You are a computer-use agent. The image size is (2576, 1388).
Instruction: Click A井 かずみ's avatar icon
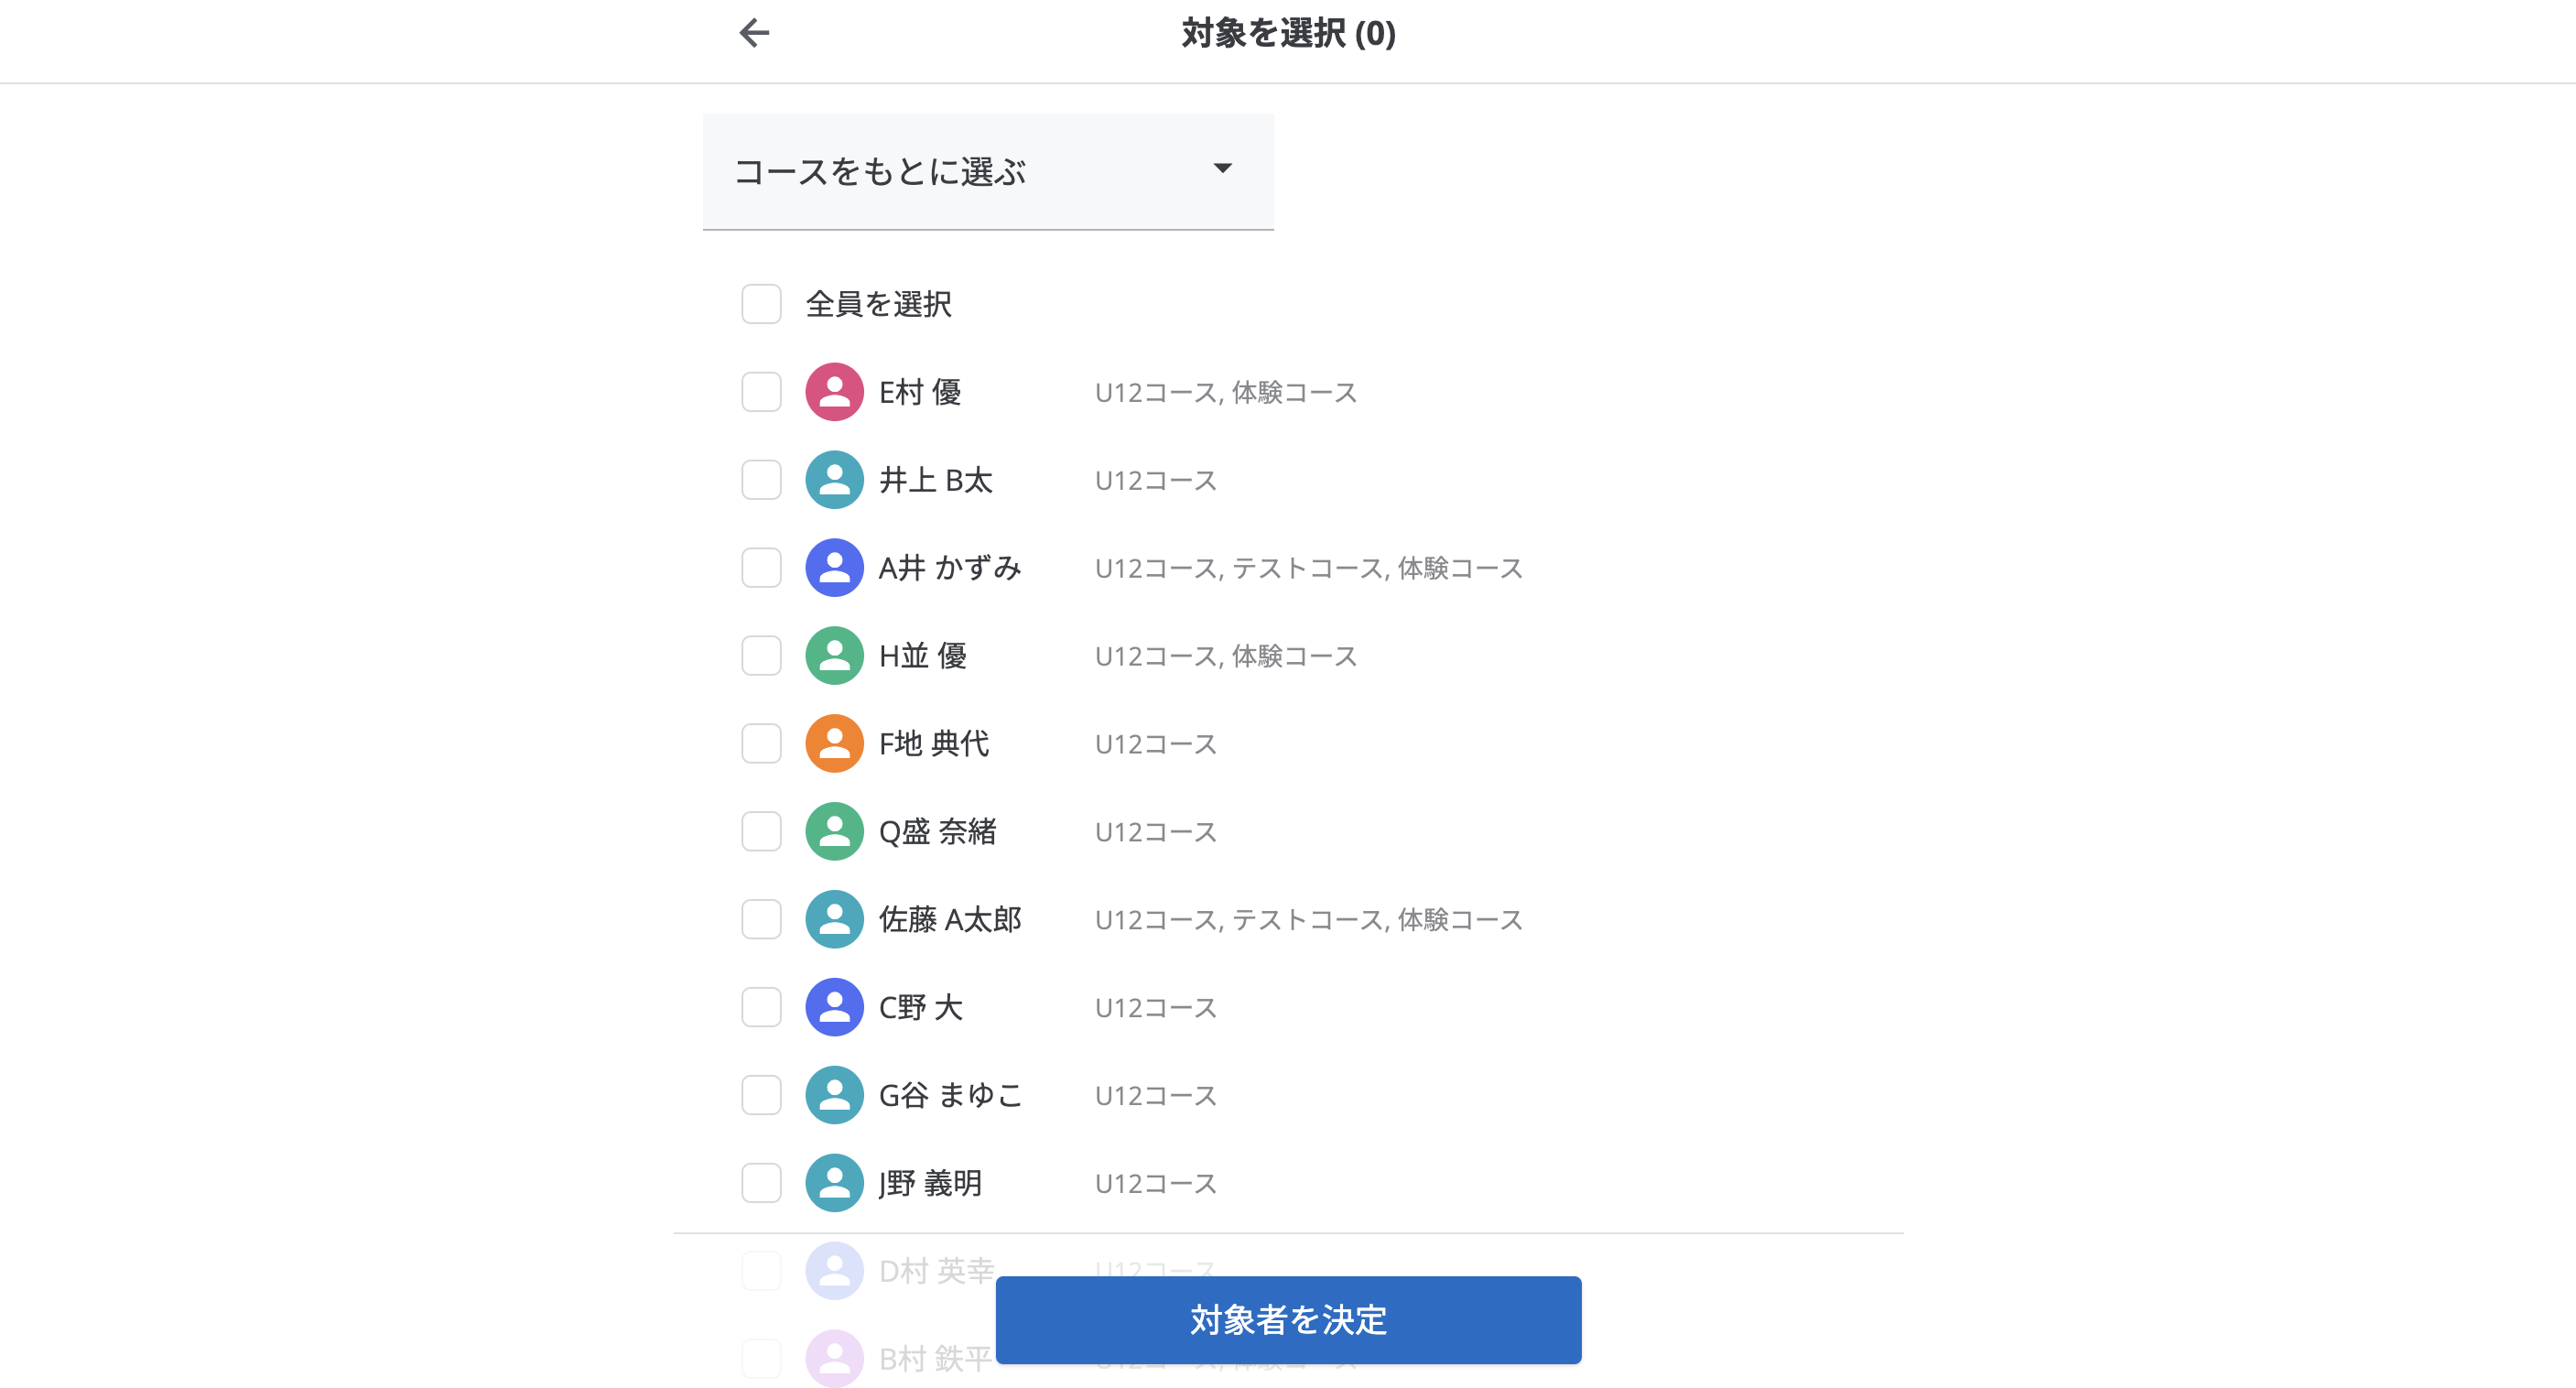point(833,567)
